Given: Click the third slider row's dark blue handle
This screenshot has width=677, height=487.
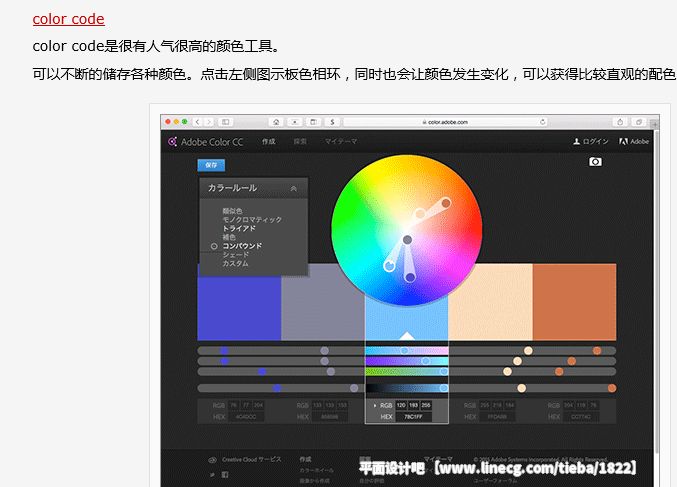Looking at the screenshot, I should [262, 371].
